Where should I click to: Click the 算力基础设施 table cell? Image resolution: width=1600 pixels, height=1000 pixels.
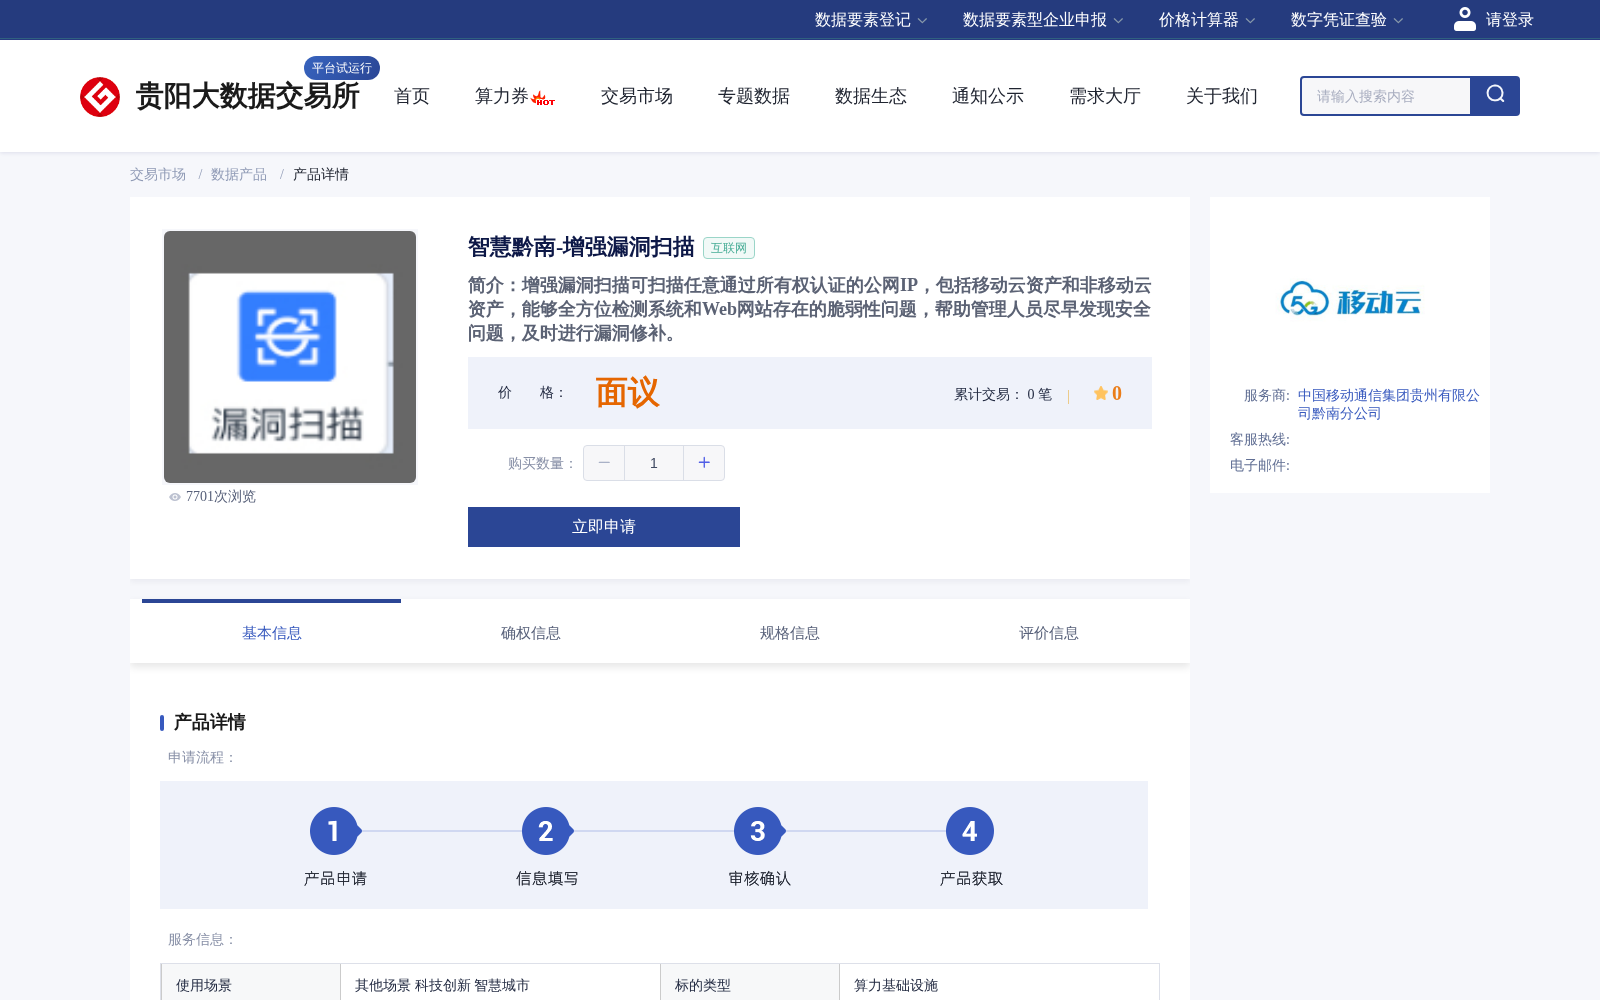click(x=999, y=982)
